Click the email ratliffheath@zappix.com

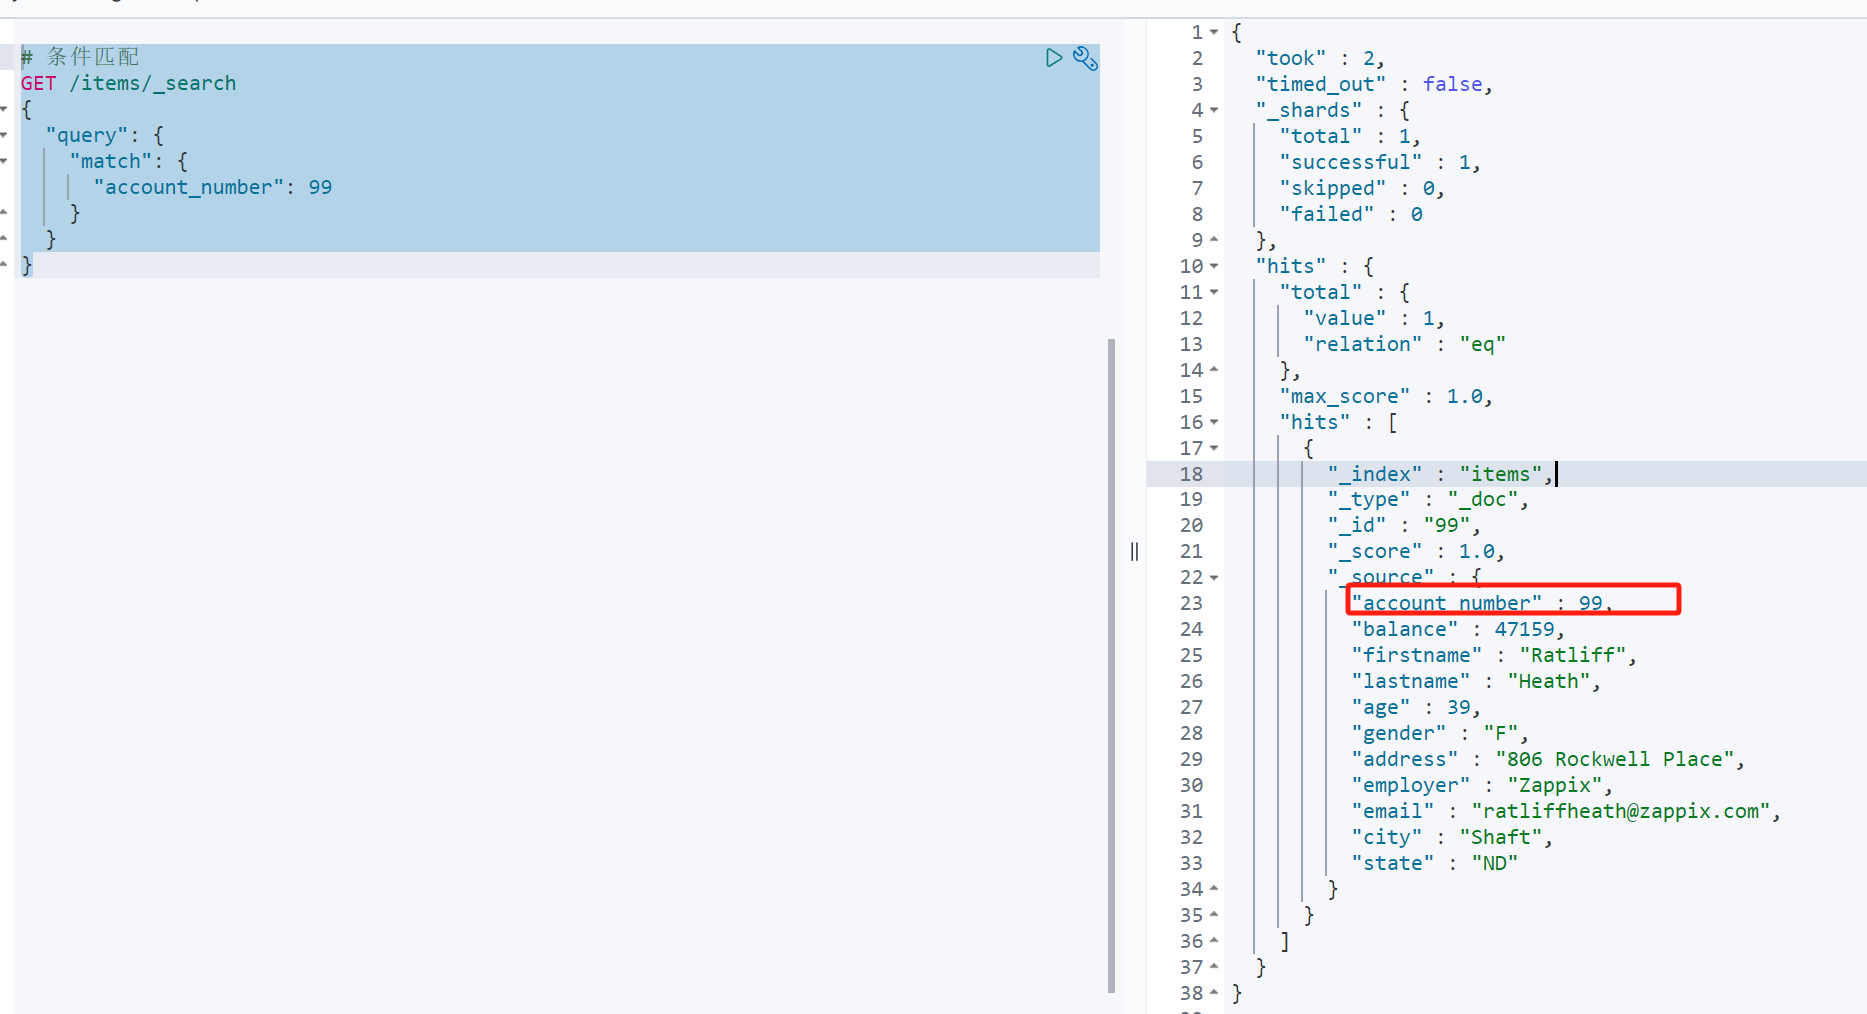1620,811
